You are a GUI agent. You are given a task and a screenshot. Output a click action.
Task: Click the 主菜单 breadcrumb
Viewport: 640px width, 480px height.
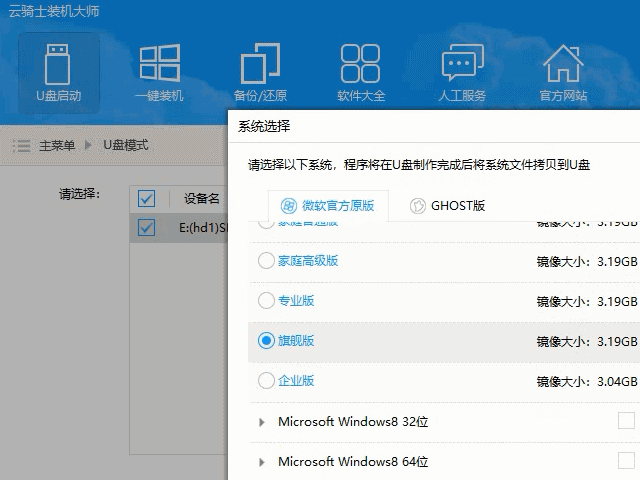tap(57, 145)
